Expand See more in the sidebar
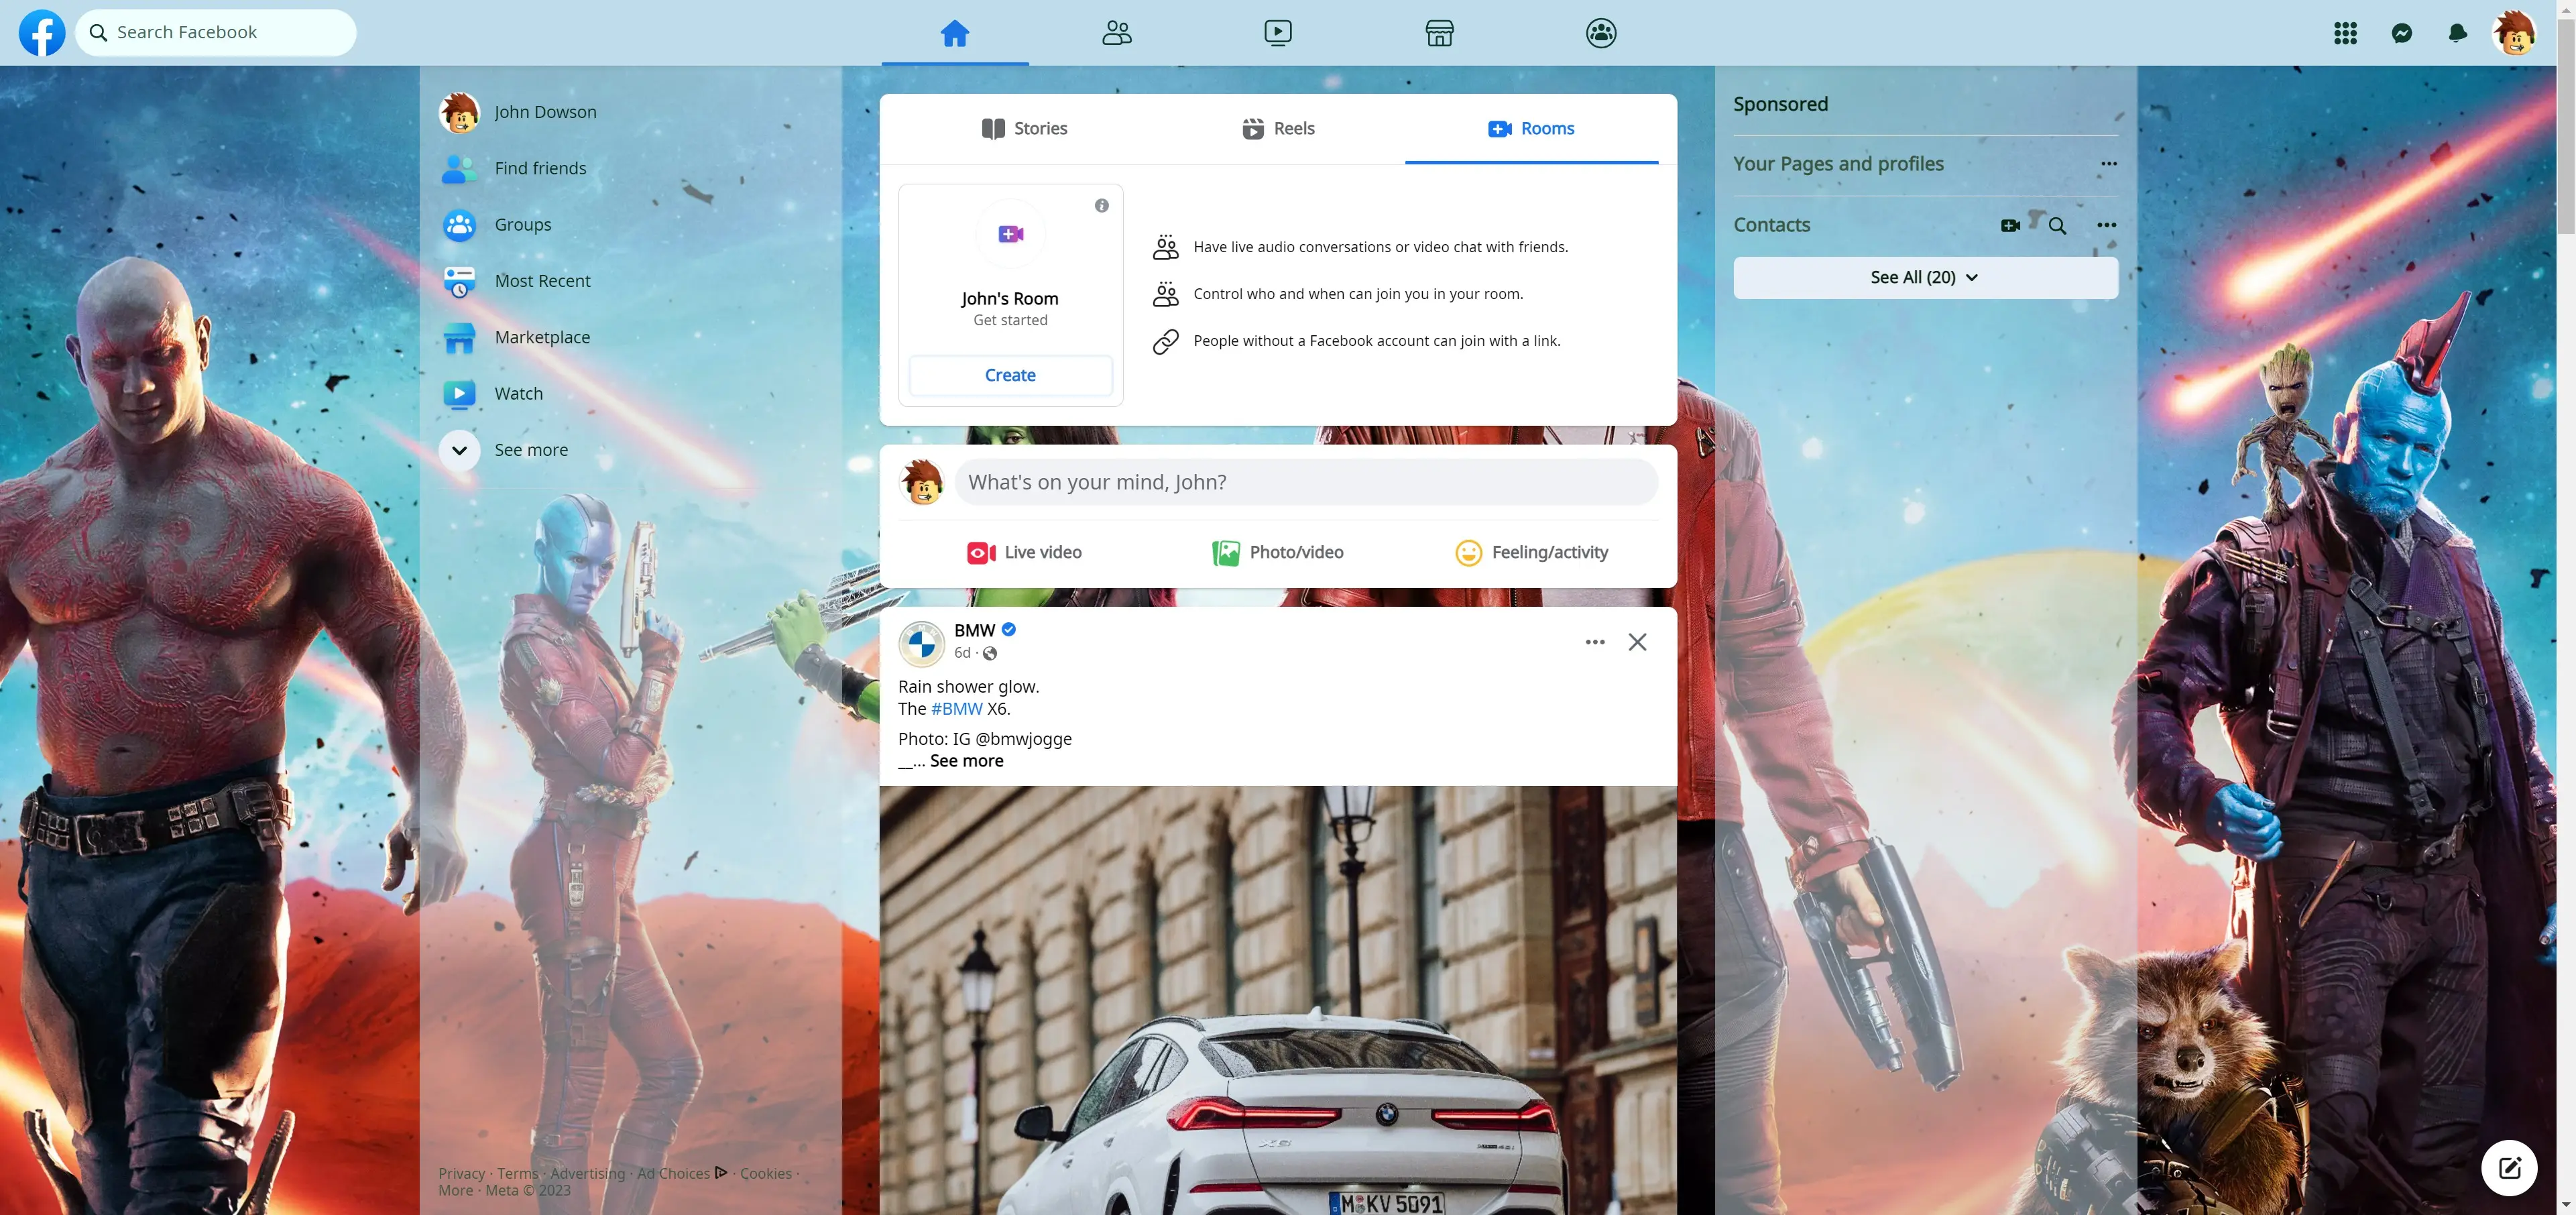The image size is (2576, 1215). coord(630,450)
